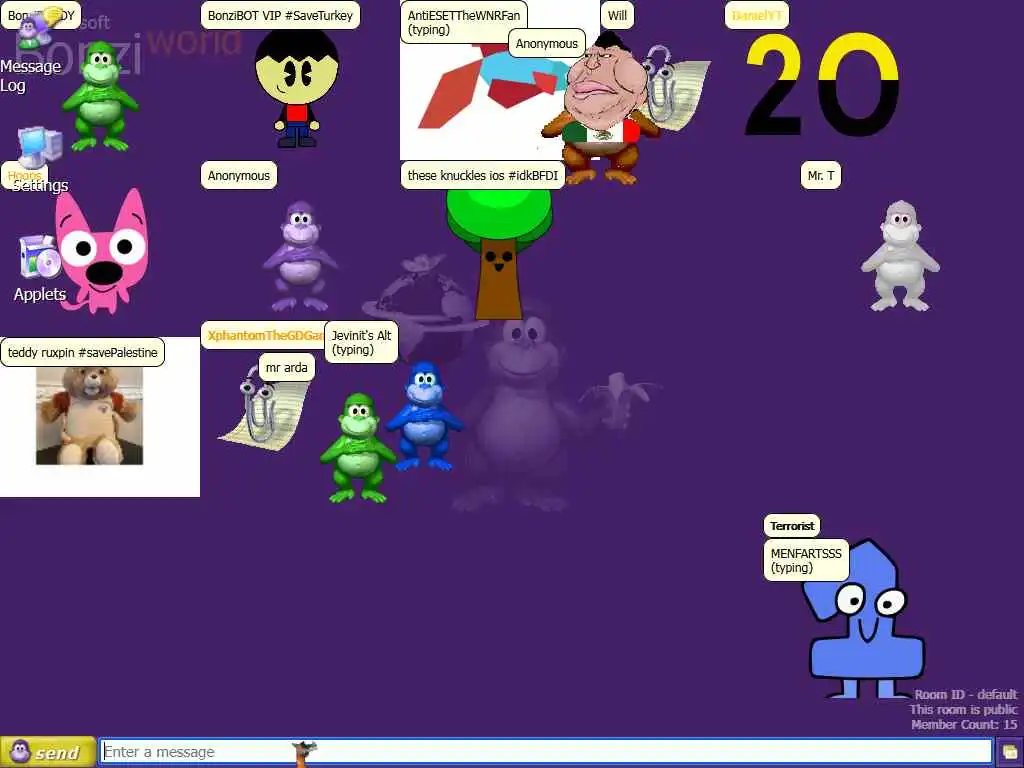Click the Clippy character under mr arda
The height and width of the screenshot is (768, 1024).
coord(263,408)
